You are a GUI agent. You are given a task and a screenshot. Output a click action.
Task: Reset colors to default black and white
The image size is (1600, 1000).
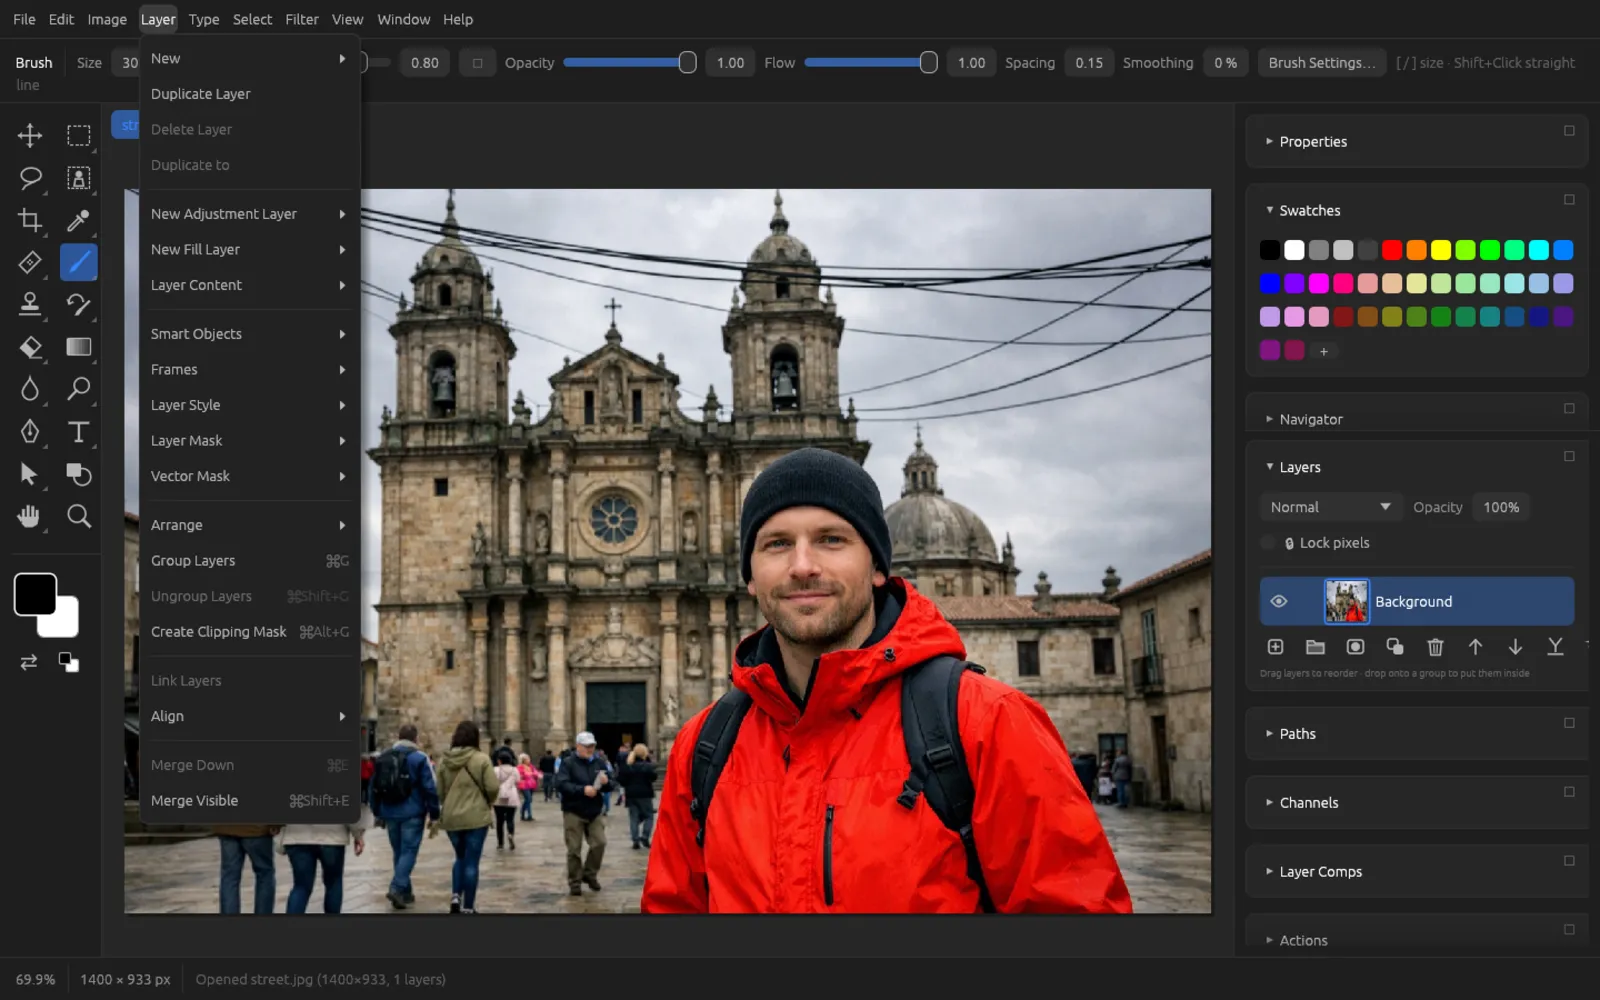click(68, 662)
